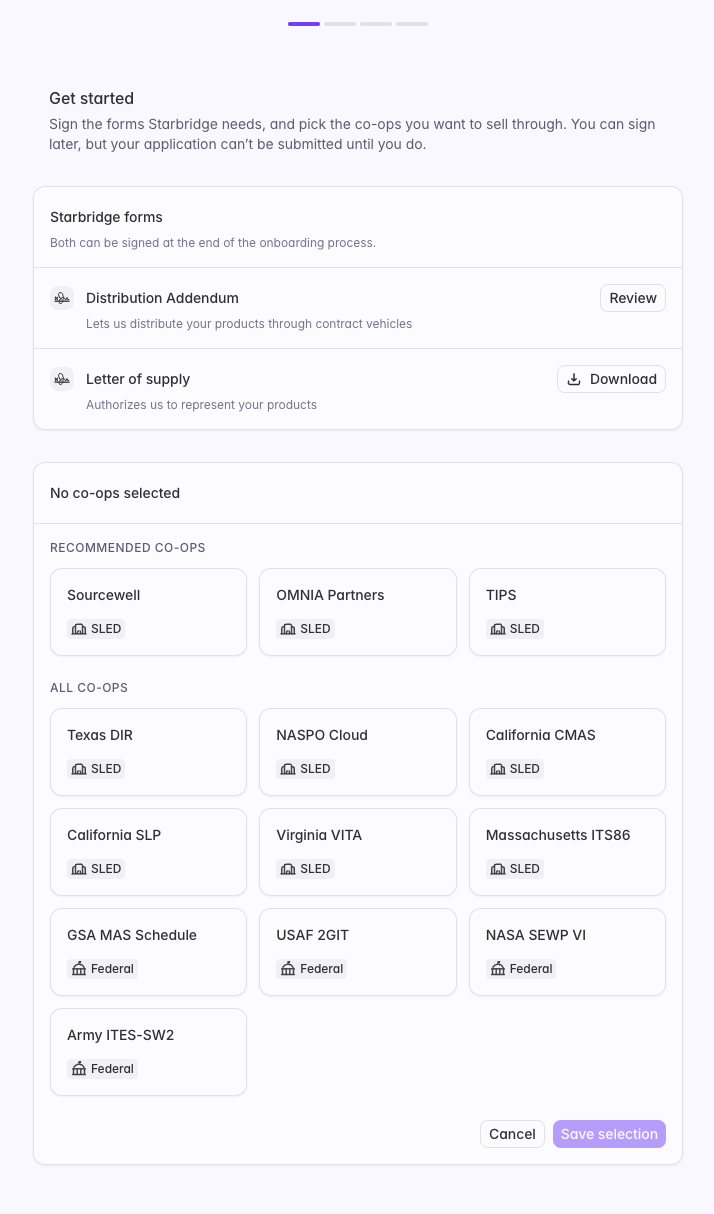This screenshot has width=714, height=1214.
Task: Click the fourth onboarding progress step
Action: pos(412,24)
